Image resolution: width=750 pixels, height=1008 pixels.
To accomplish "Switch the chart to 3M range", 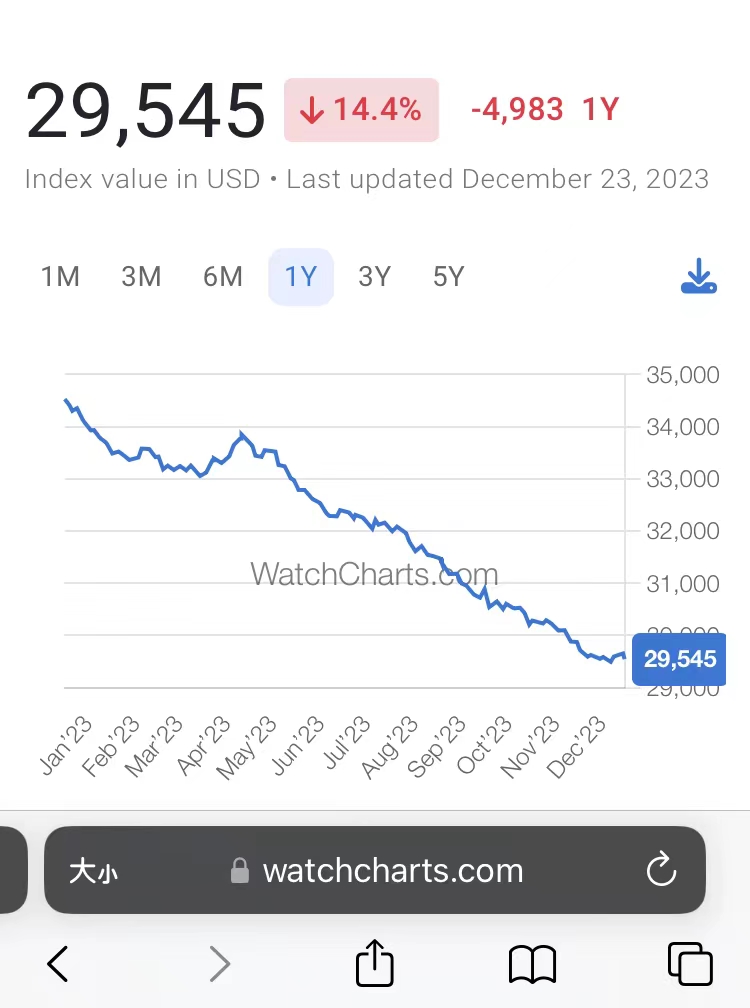I will pyautogui.click(x=141, y=277).
